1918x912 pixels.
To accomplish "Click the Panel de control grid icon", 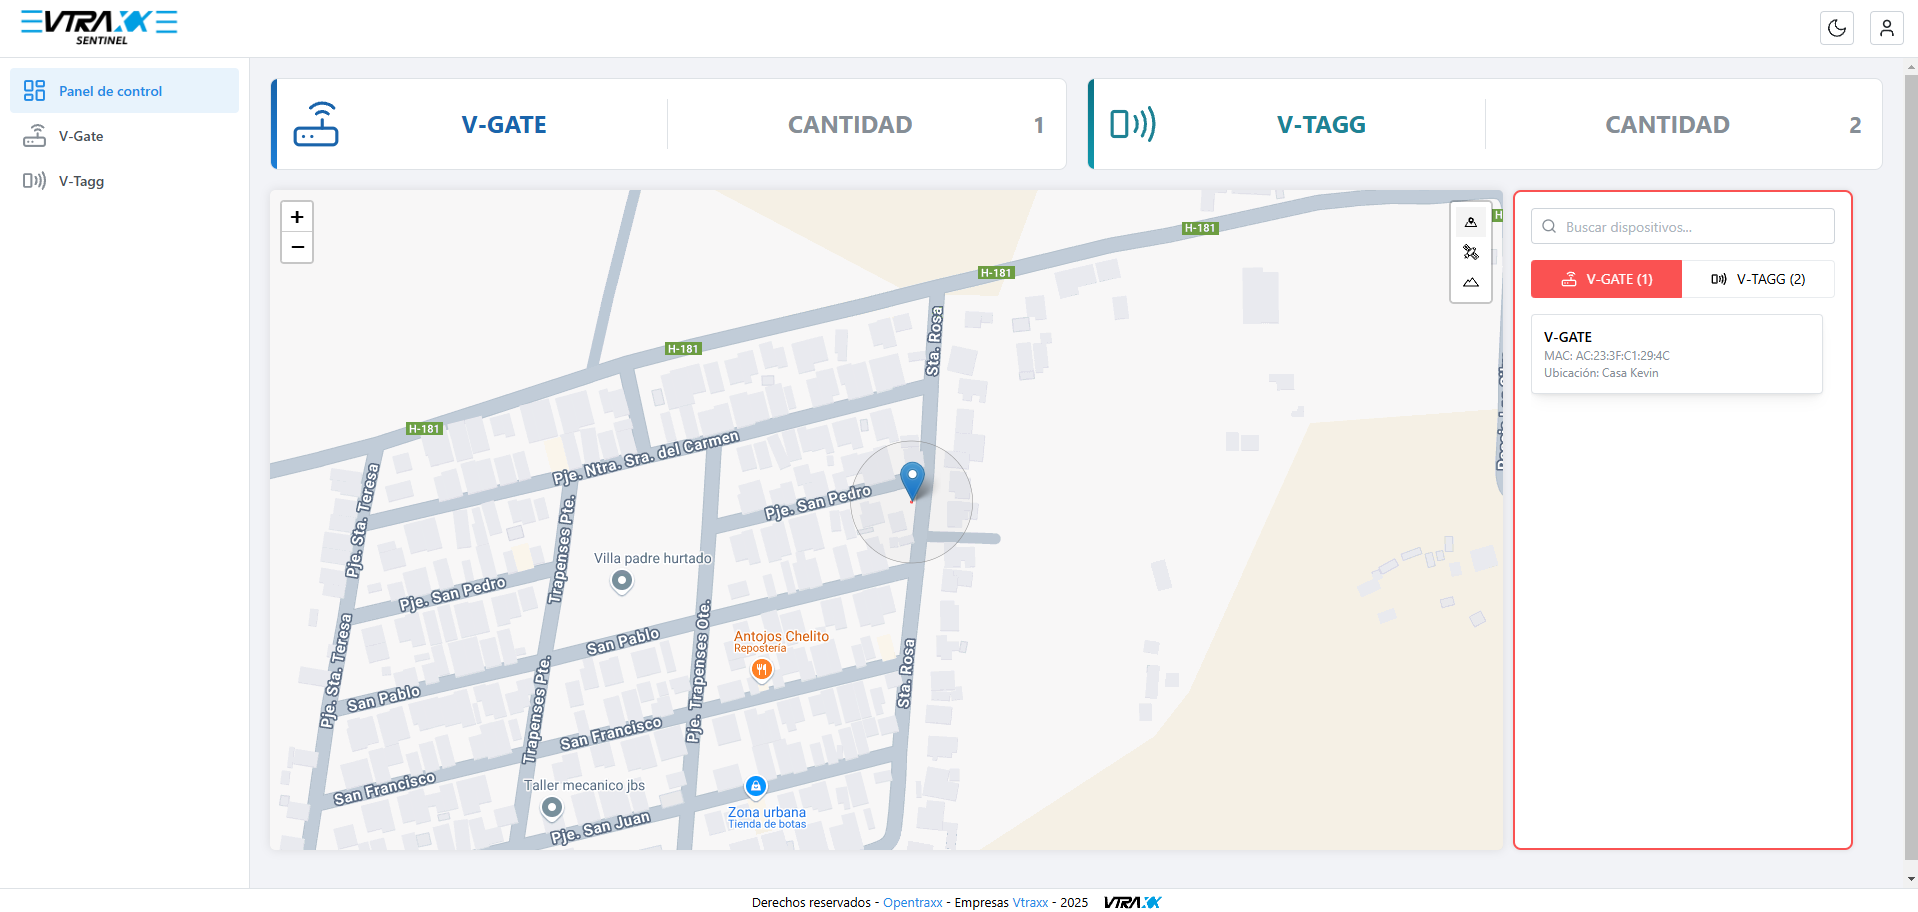I will 35,91.
